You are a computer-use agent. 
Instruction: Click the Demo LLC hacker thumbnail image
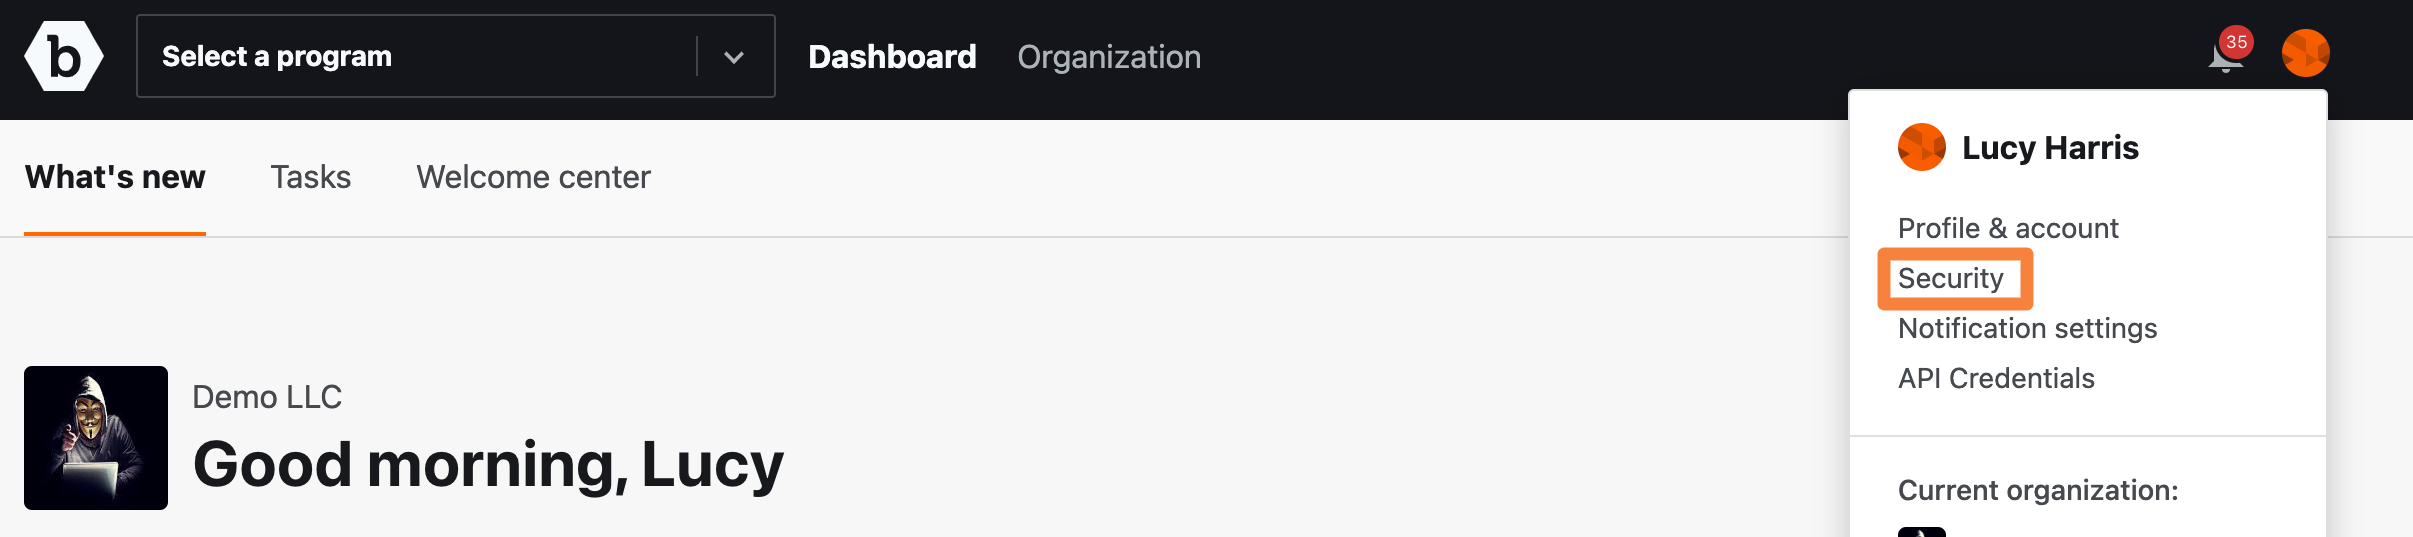pyautogui.click(x=96, y=438)
